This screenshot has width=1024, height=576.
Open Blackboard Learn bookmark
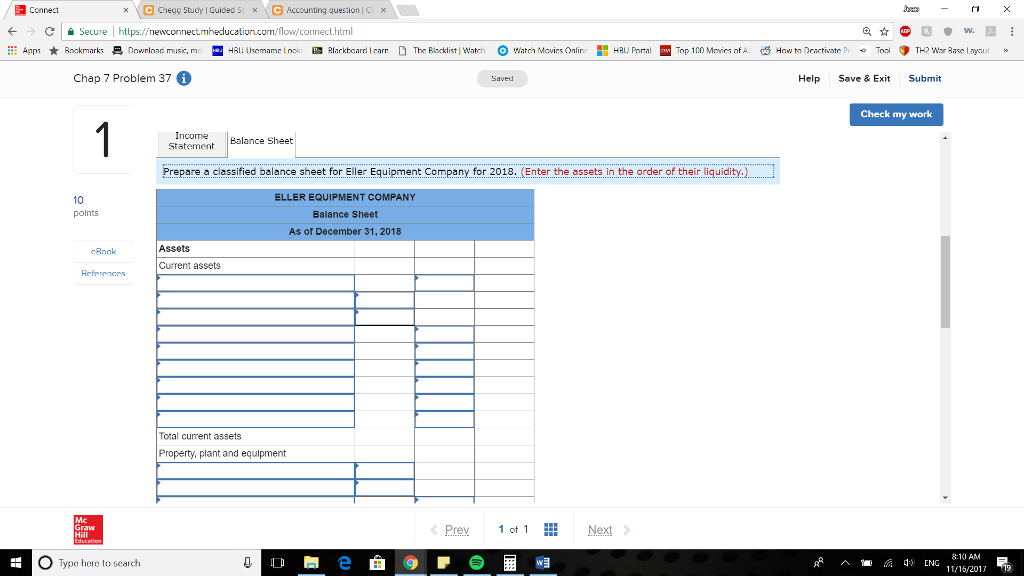point(351,50)
